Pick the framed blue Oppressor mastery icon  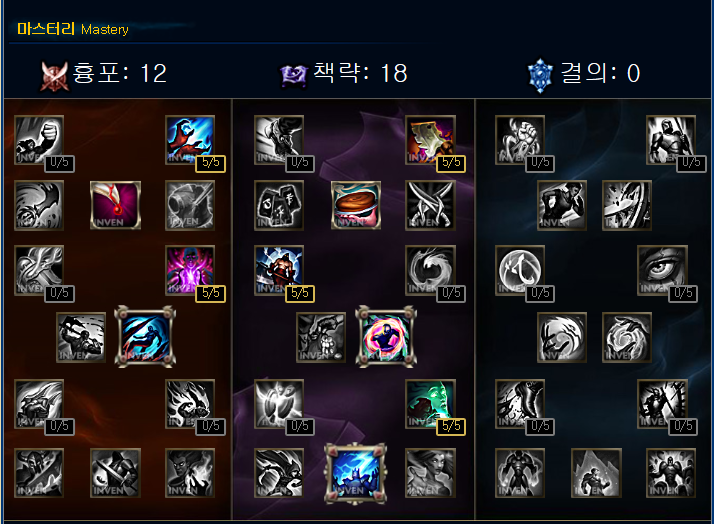(x=145, y=336)
